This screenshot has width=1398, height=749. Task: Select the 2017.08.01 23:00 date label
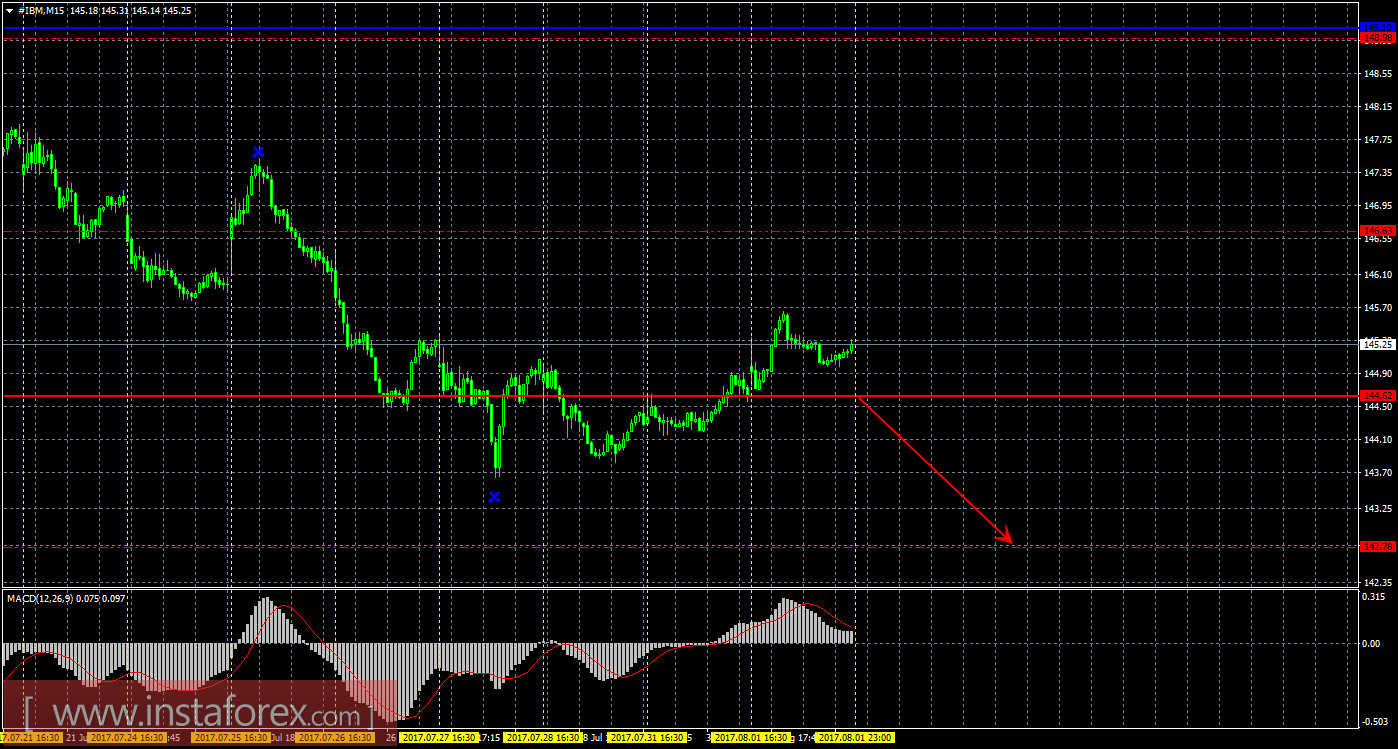point(856,738)
